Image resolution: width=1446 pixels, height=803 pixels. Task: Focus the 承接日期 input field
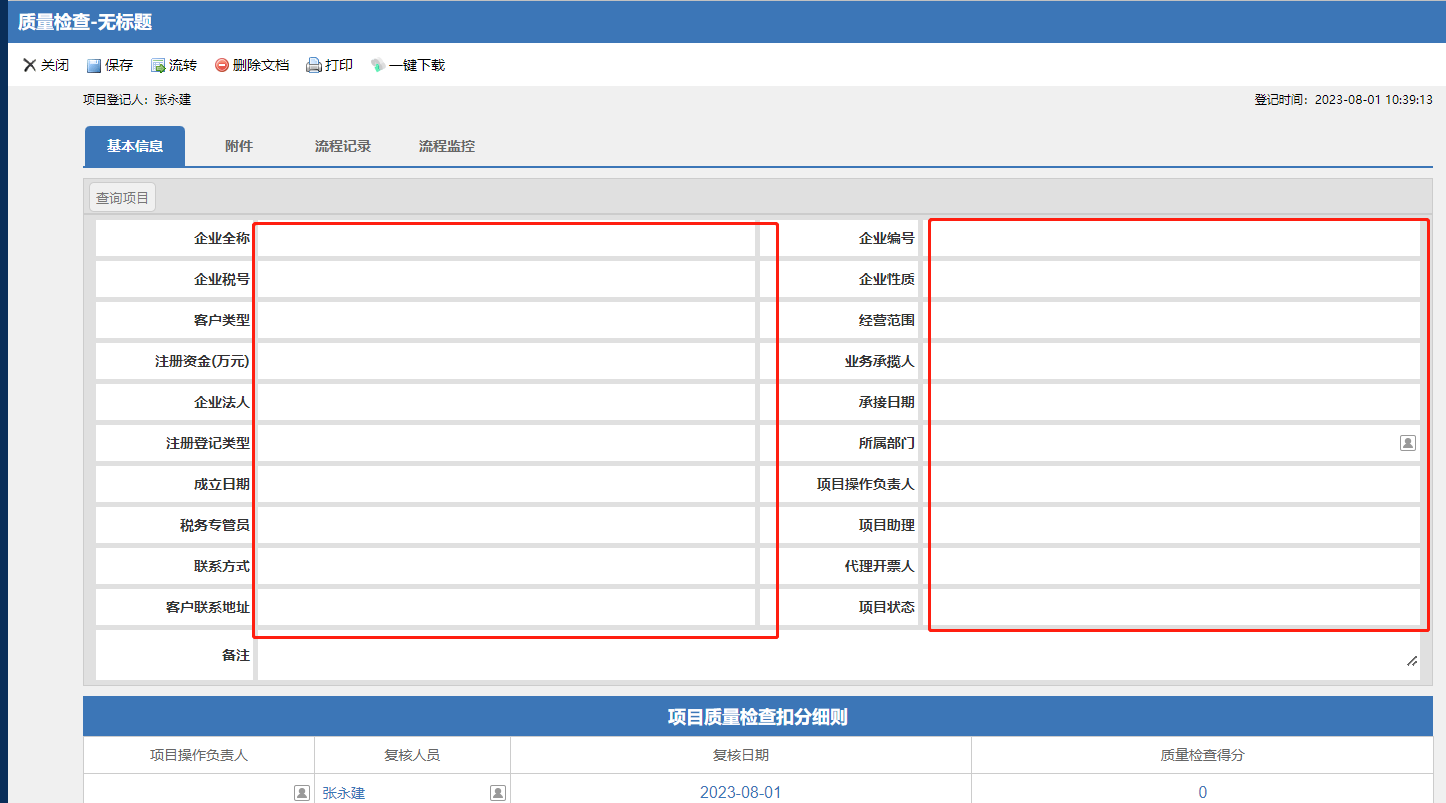click(1171, 402)
